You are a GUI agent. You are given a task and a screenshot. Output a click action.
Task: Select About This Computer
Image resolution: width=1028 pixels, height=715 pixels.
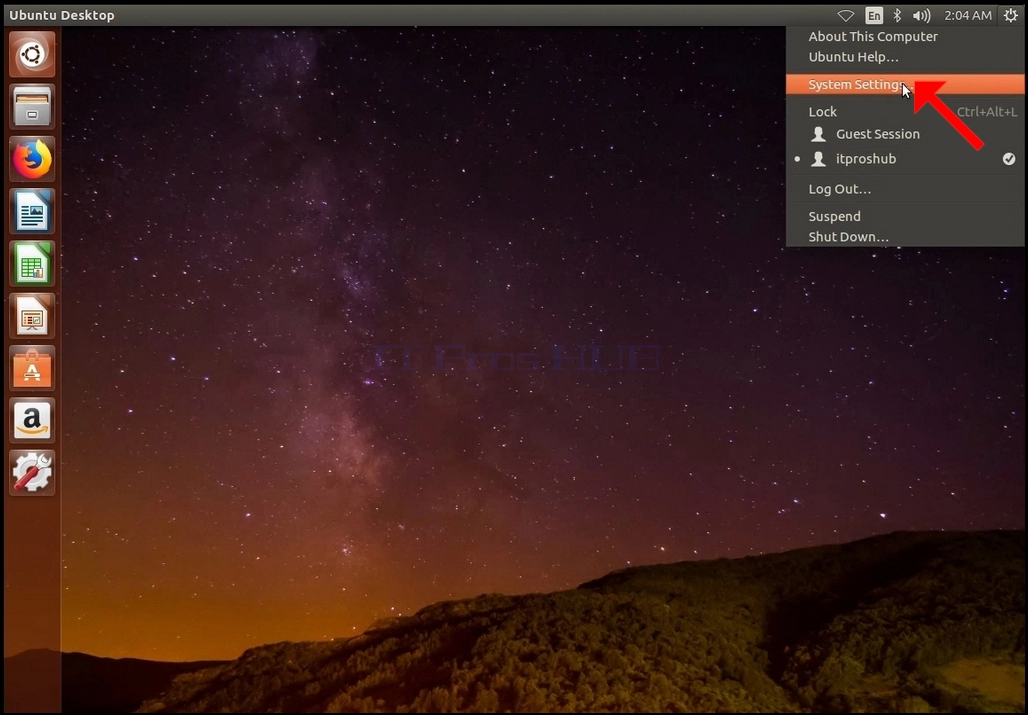pyautogui.click(x=905, y=37)
